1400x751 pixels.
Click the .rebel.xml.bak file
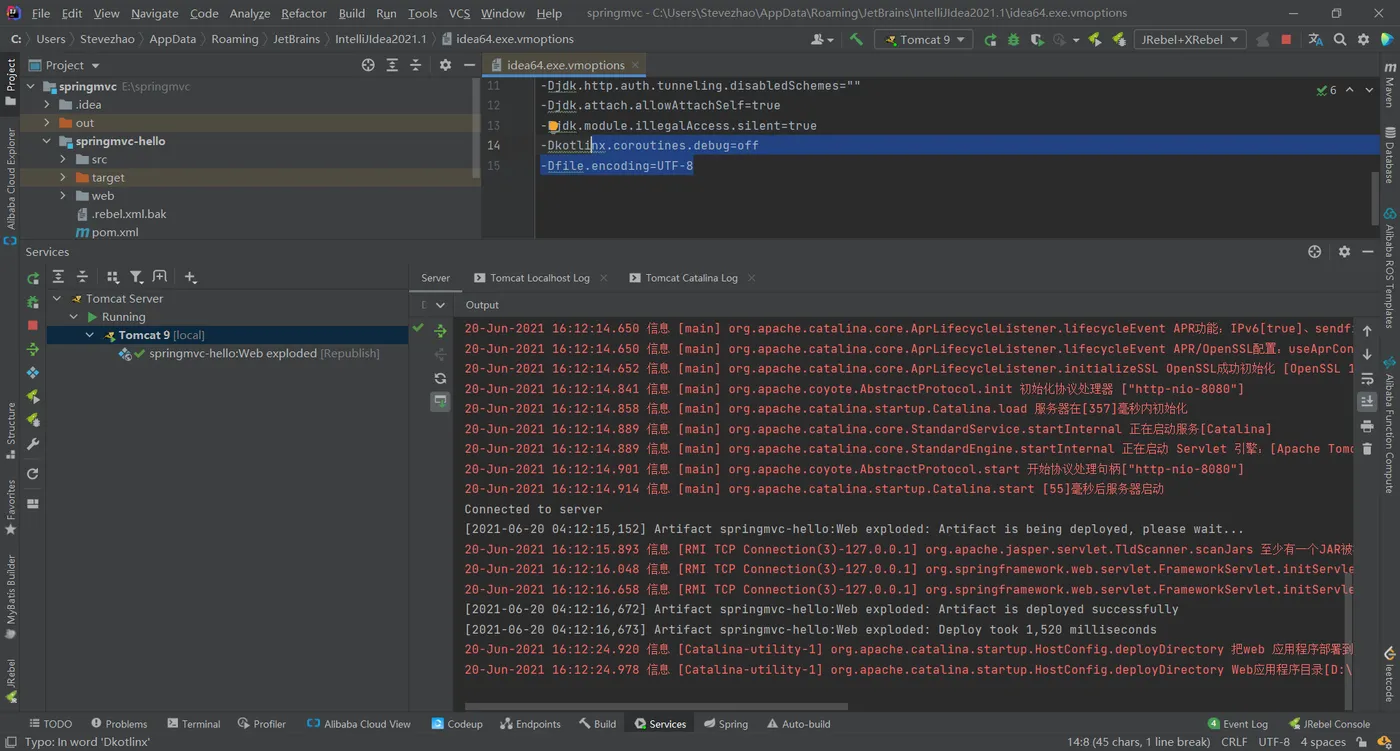point(121,214)
